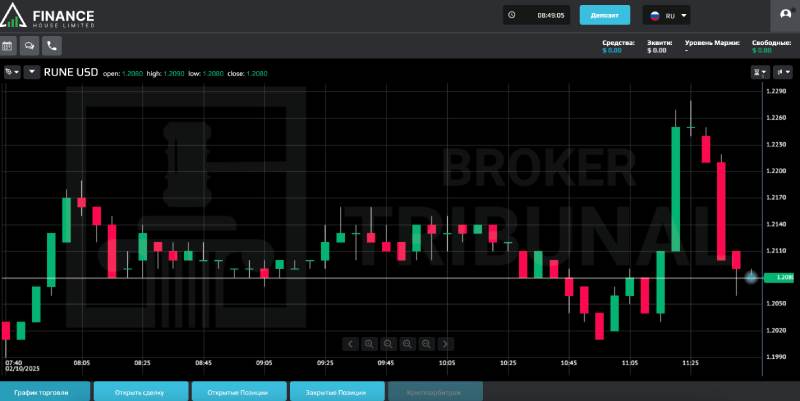Click the clock icon beside the time

512,15
